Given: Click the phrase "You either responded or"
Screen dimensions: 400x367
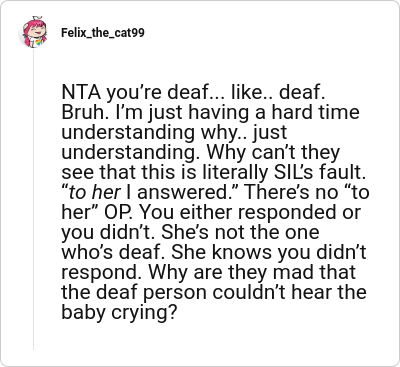Looking at the screenshot, I should click(246, 212).
